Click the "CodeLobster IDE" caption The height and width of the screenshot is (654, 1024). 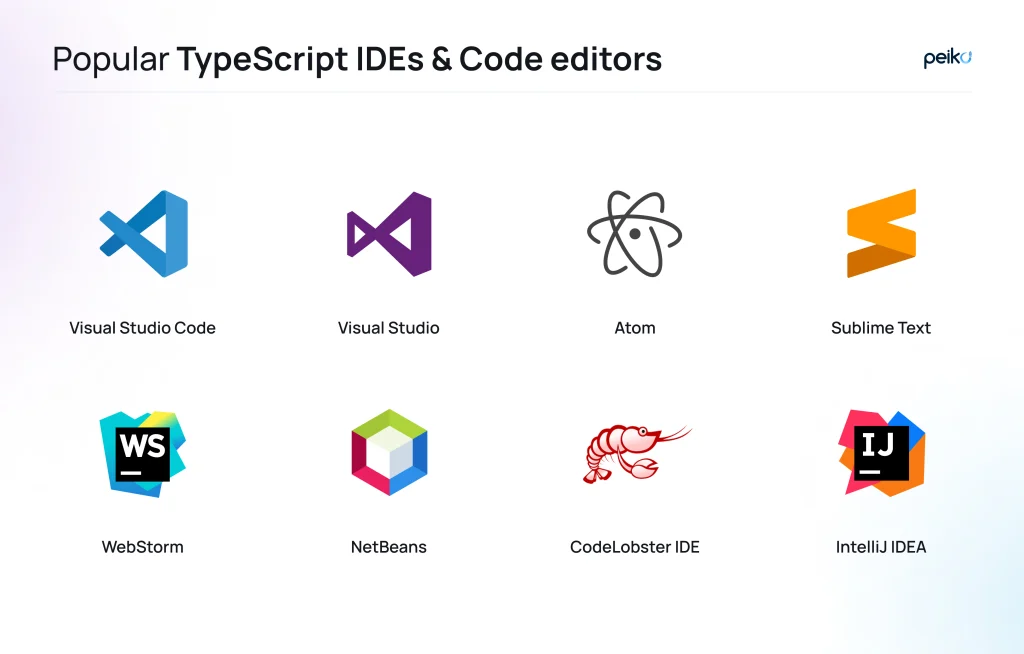635,547
